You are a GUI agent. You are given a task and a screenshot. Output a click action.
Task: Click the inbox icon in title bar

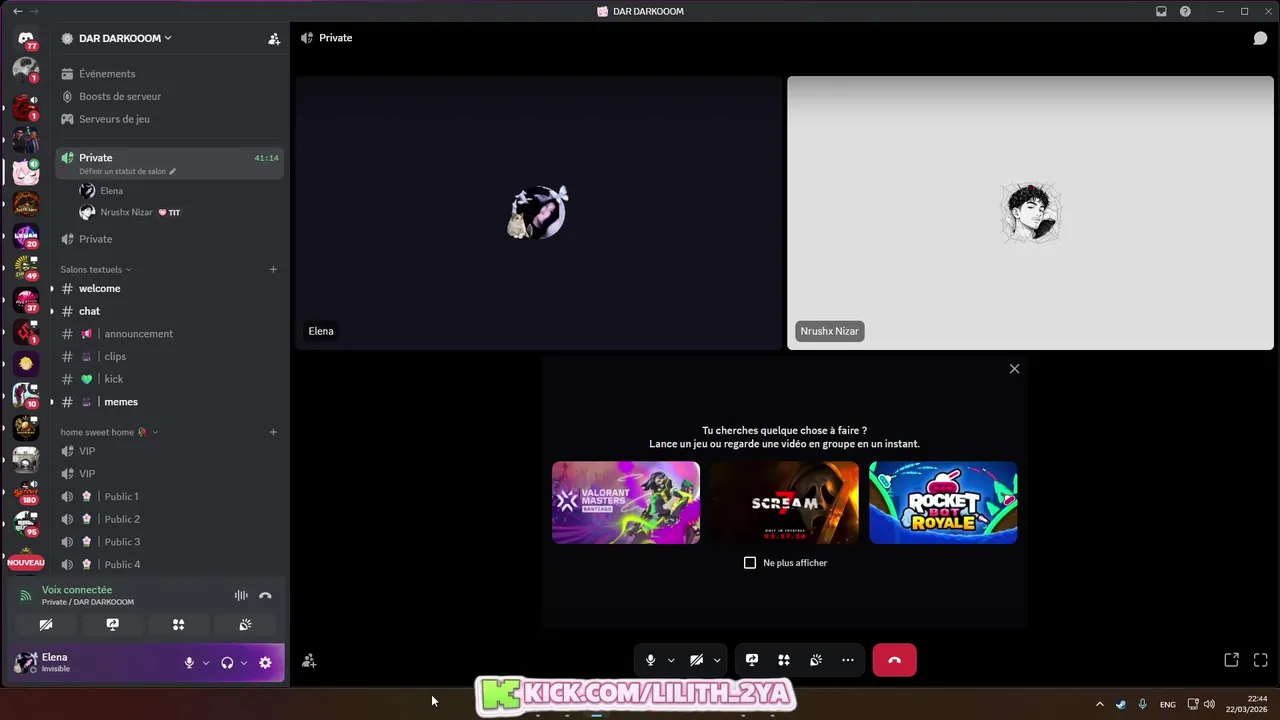click(x=1161, y=11)
